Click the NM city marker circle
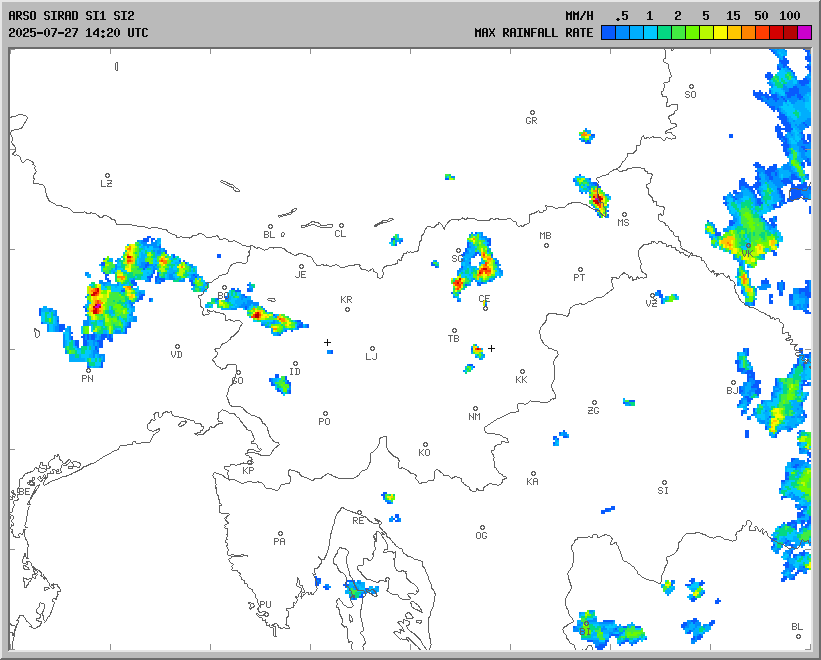The image size is (821, 660). tap(475, 409)
